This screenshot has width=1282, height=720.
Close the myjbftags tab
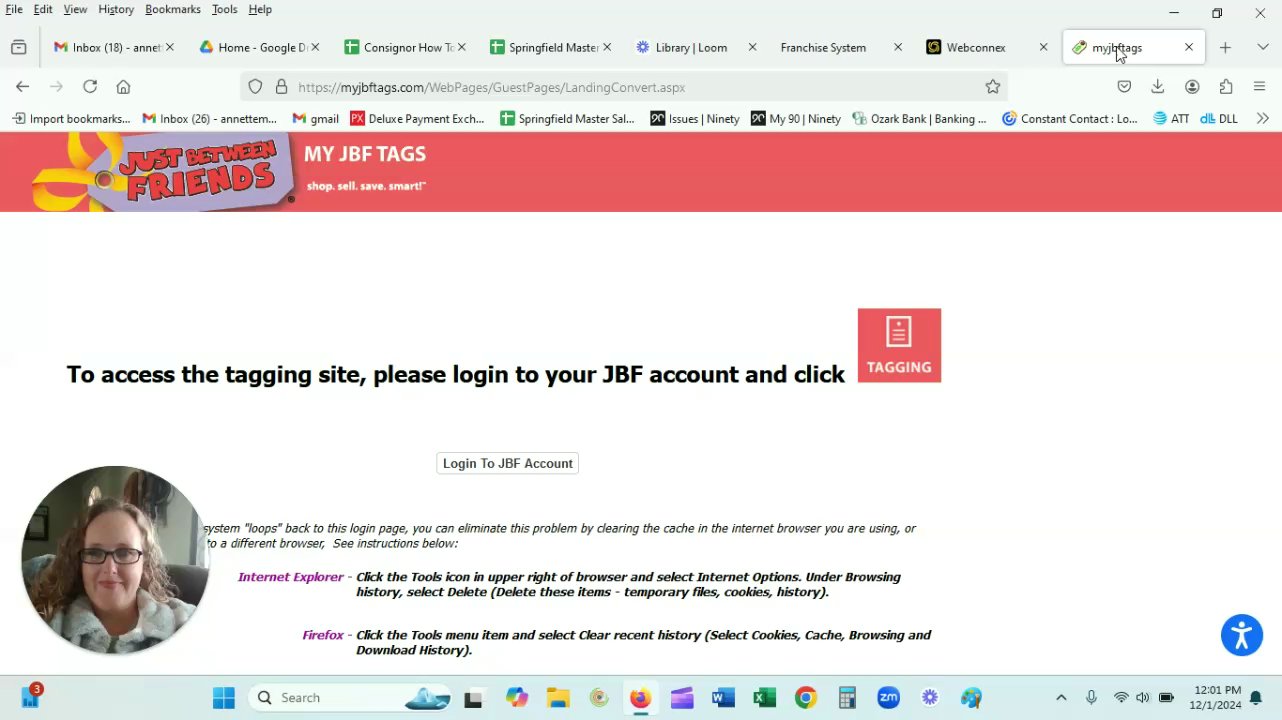pyautogui.click(x=1189, y=47)
